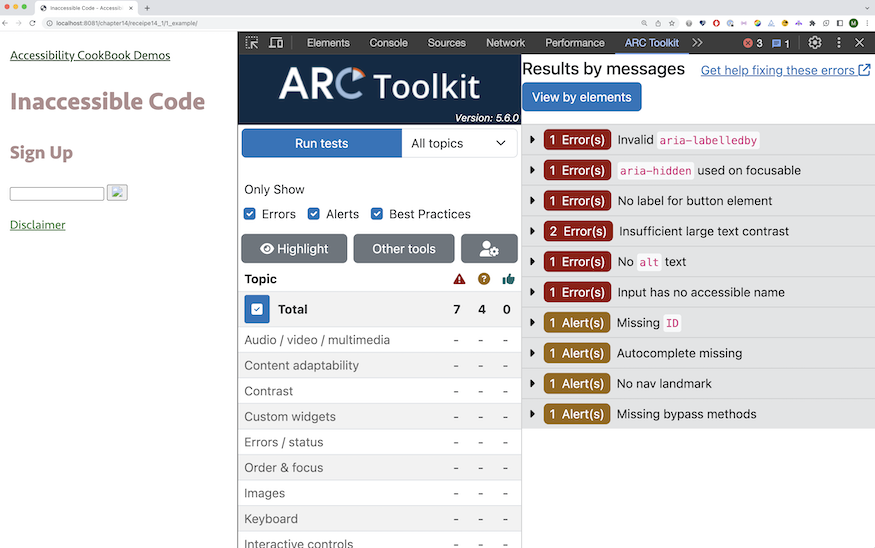Uncheck the Best Practices checkbox

(x=377, y=214)
